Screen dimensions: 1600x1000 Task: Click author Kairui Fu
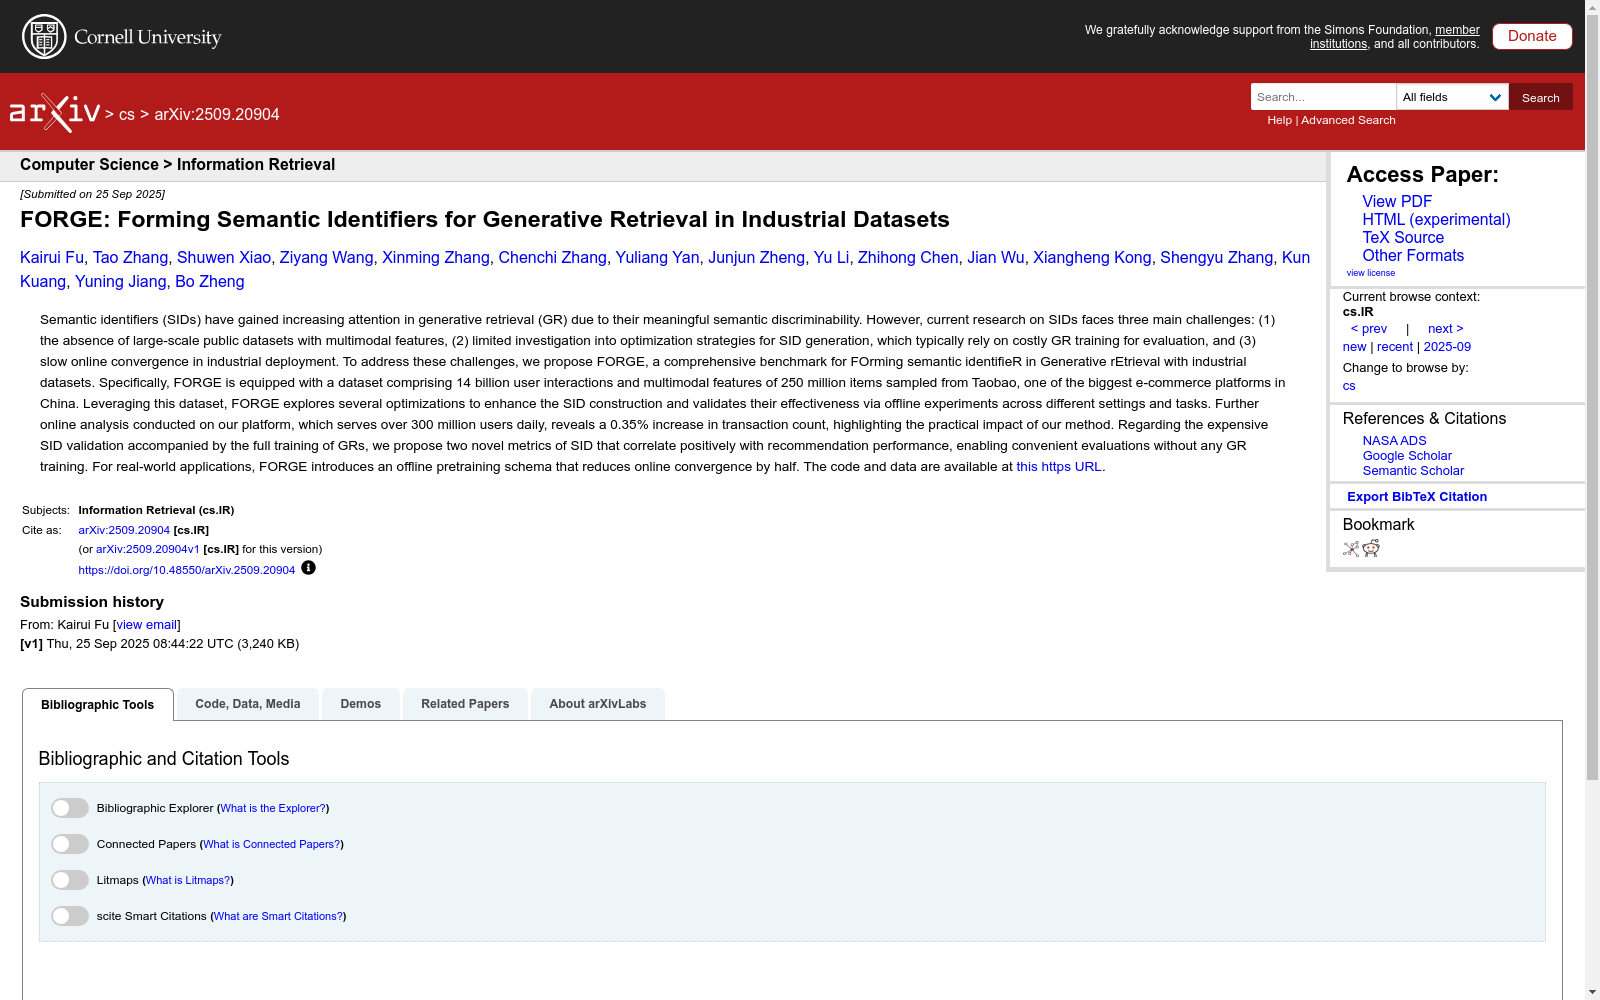(52, 257)
